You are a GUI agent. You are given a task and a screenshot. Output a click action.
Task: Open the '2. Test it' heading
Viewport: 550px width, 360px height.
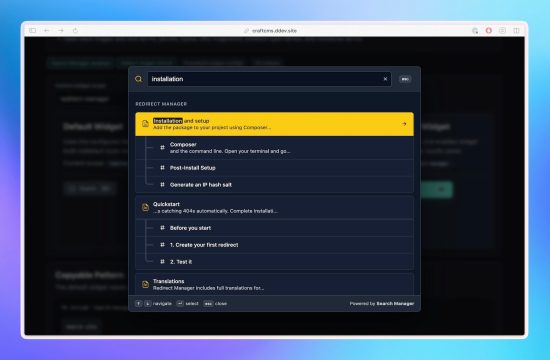(x=274, y=262)
